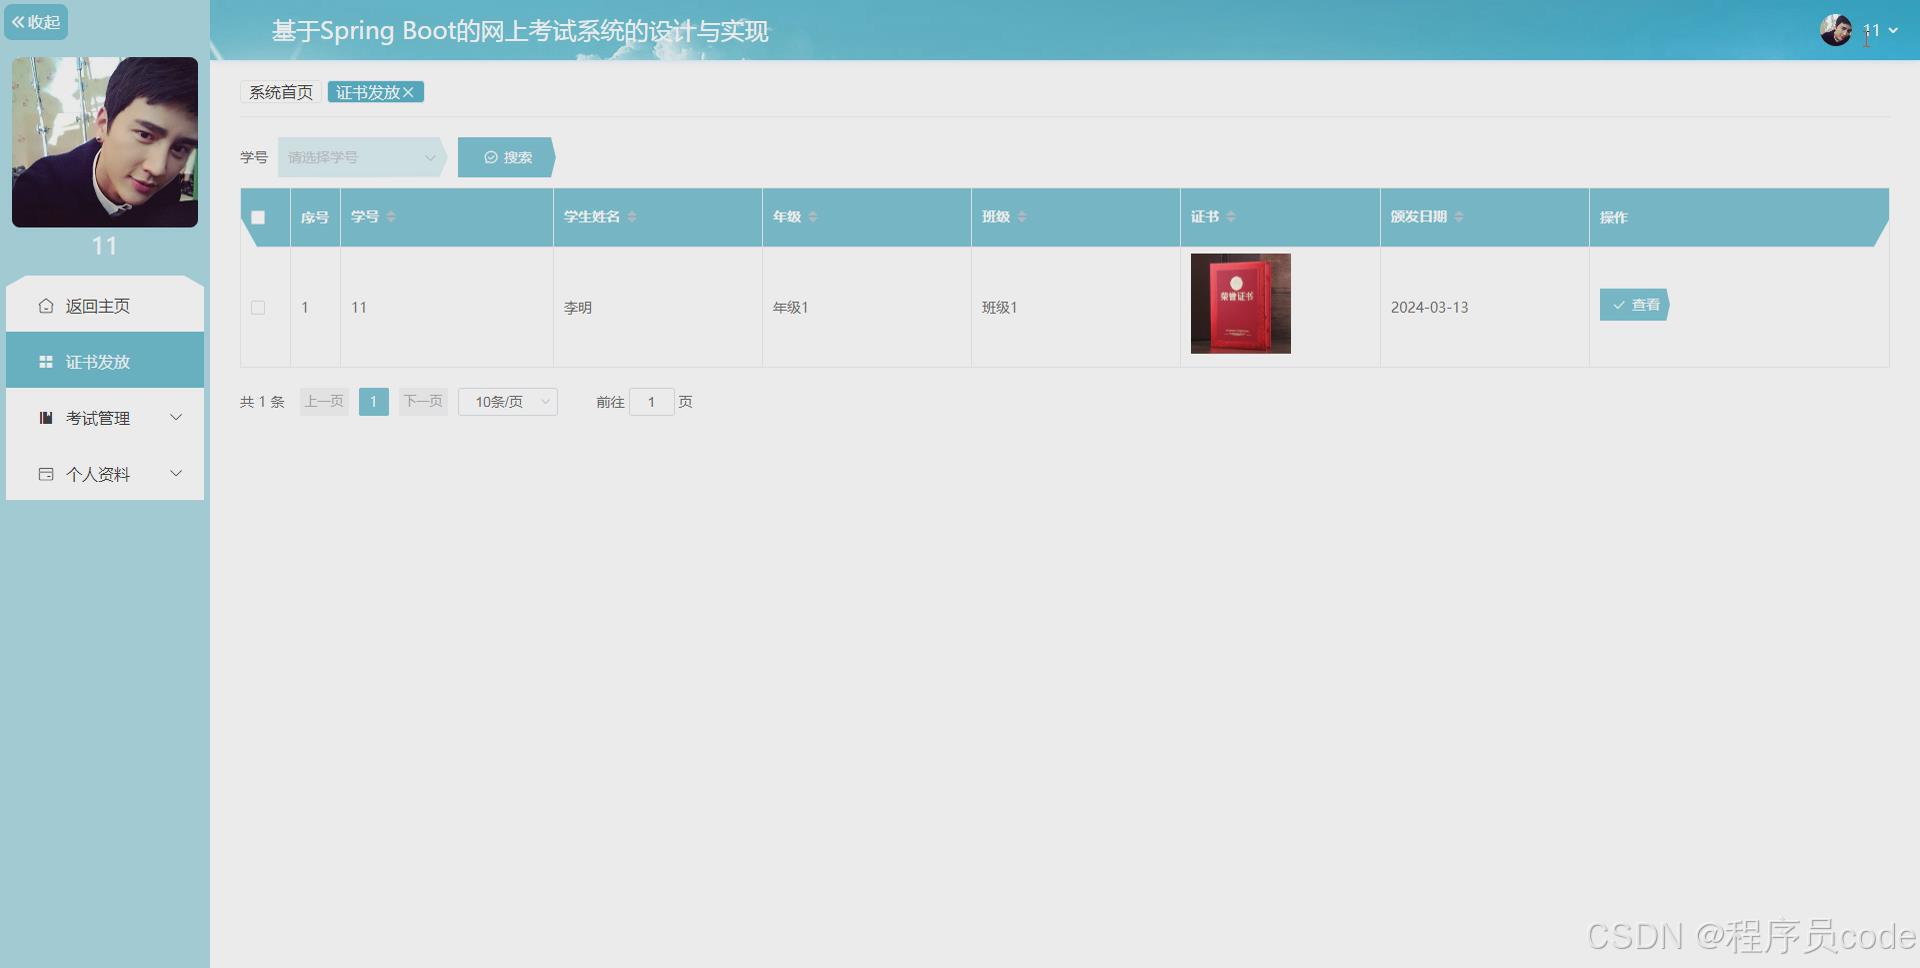Click the large profile photo in sidebar

pyautogui.click(x=105, y=142)
